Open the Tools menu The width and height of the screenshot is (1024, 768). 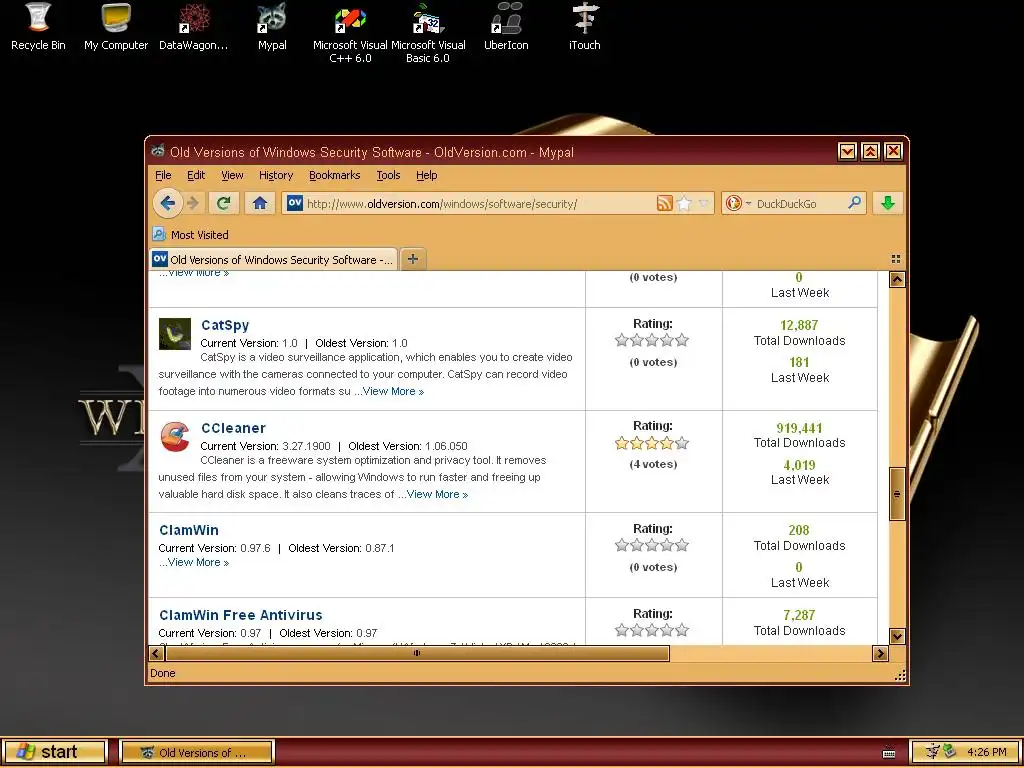click(x=388, y=175)
